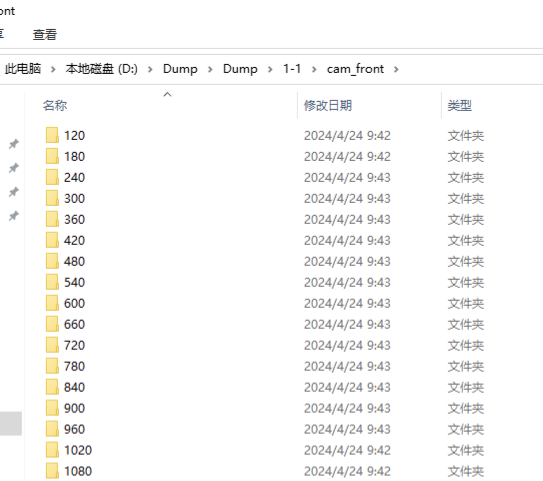Viewport: 543px width, 481px height.
Task: Select the folder icon for 120
Action: tap(52, 135)
